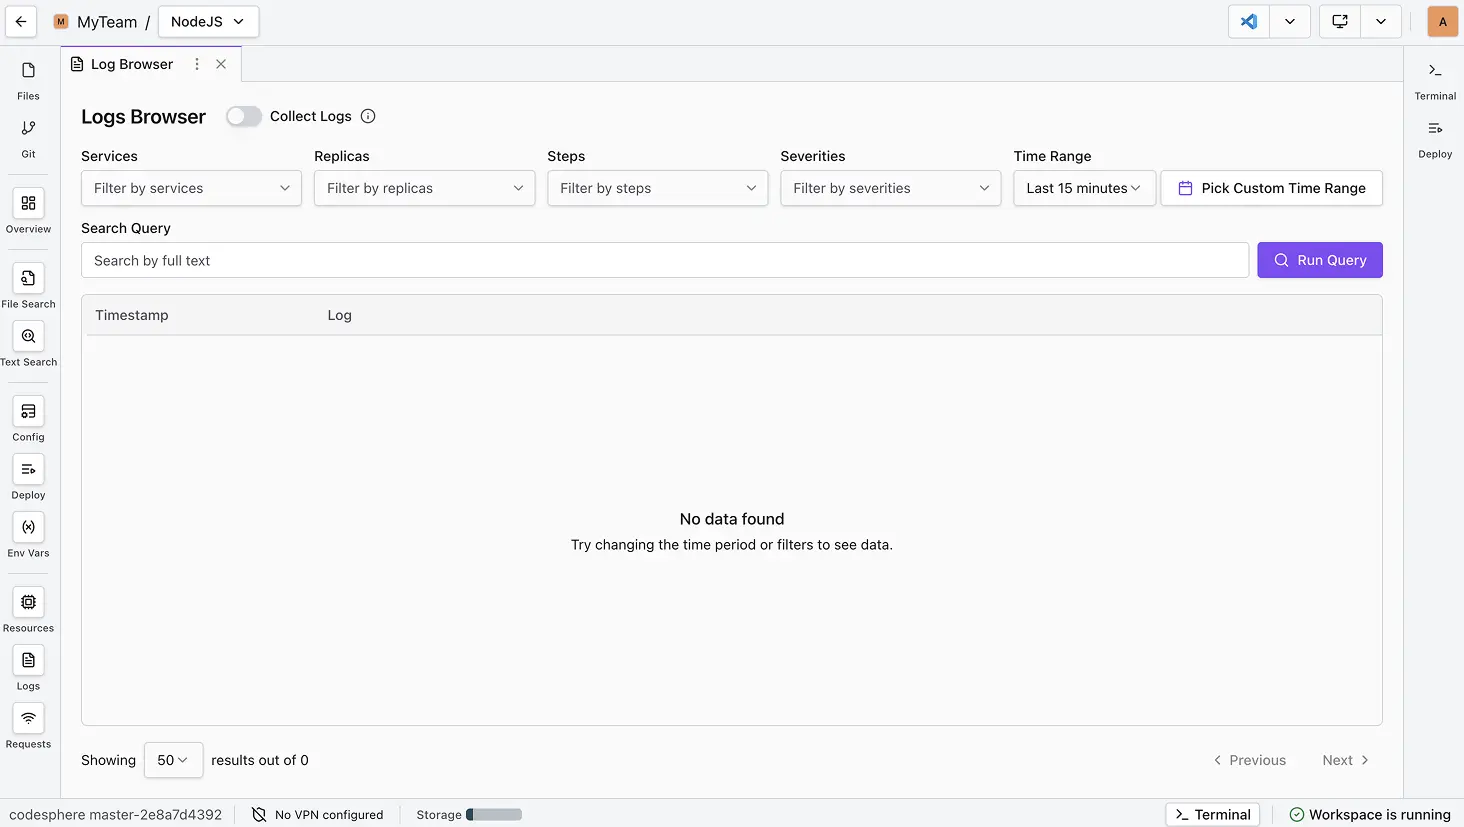Click the Run Query button
This screenshot has width=1464, height=827.
1320,260
